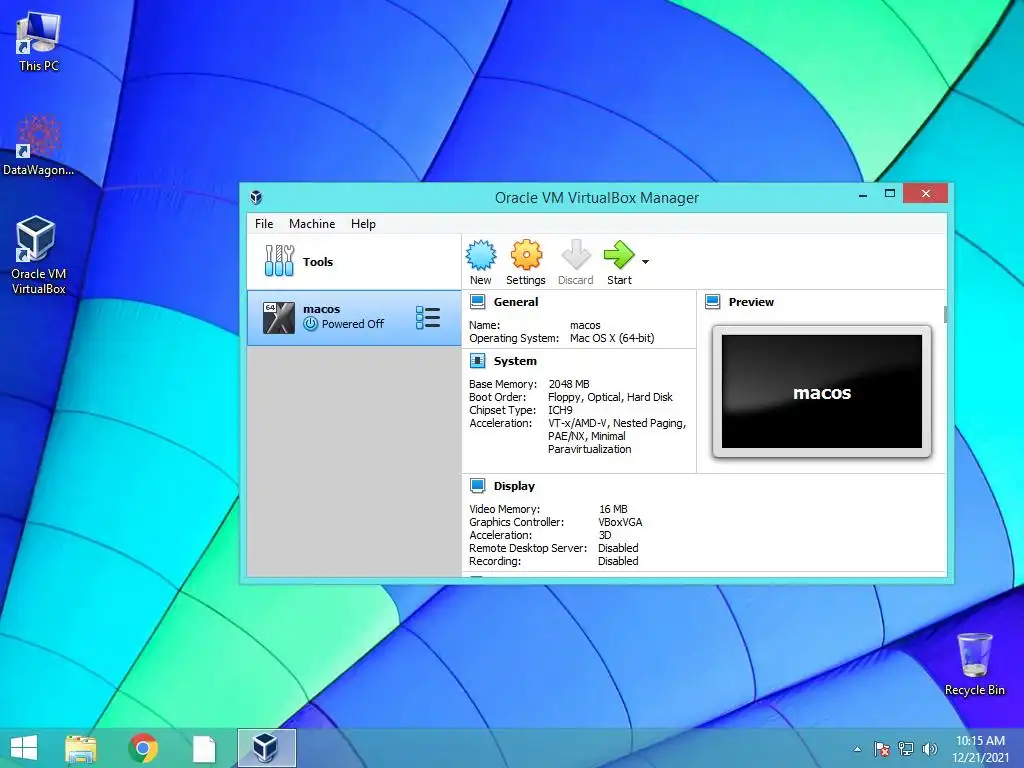Click the VBoxVGA graphics controller value
1024x768 pixels.
(620, 522)
